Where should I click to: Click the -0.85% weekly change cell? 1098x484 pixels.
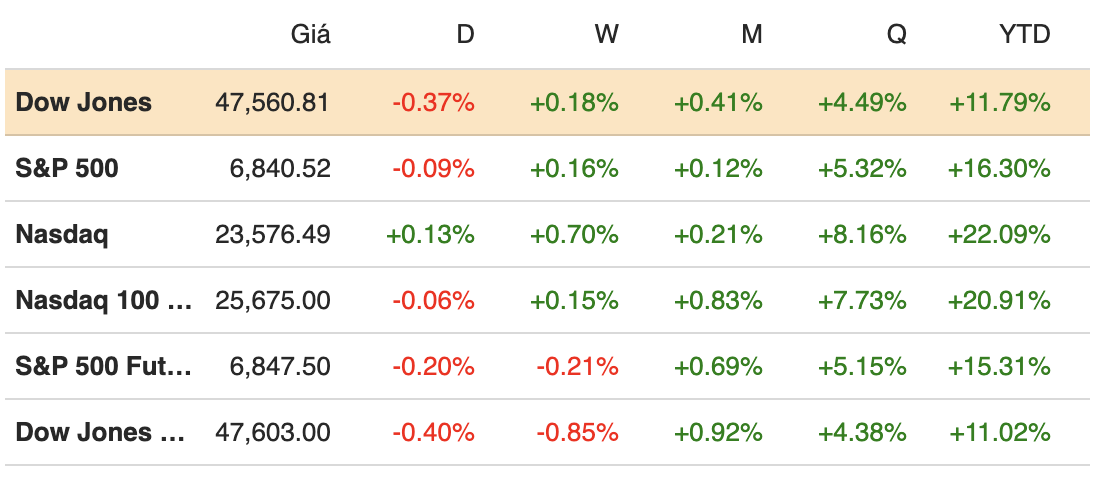click(x=577, y=432)
